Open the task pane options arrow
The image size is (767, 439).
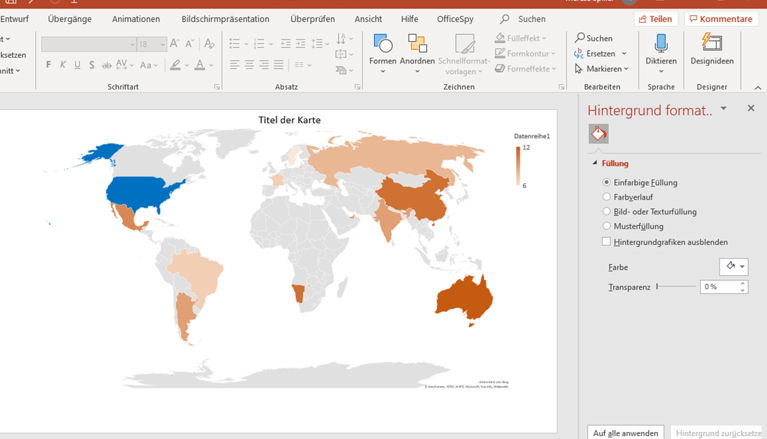tap(723, 108)
